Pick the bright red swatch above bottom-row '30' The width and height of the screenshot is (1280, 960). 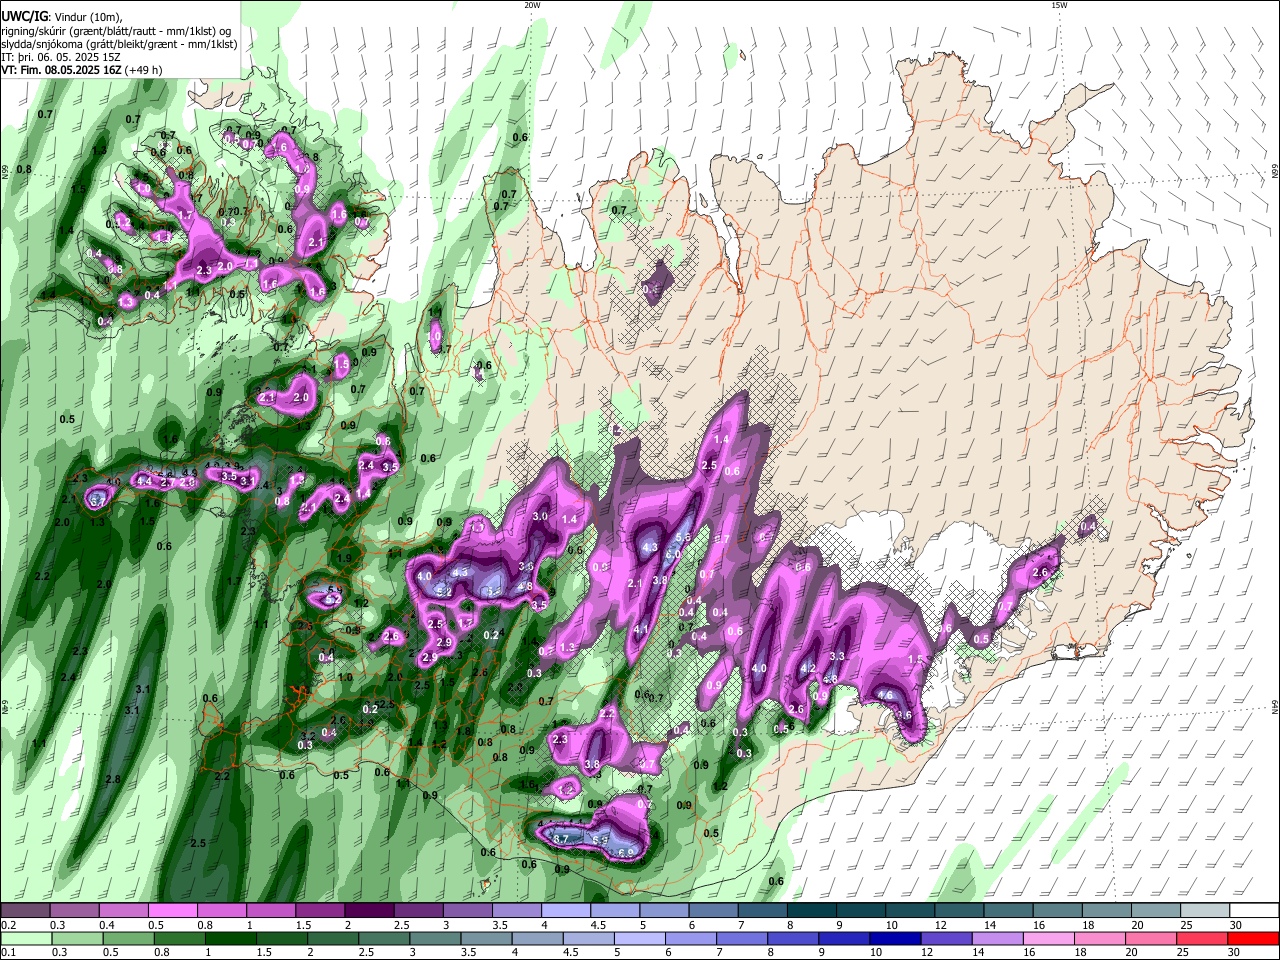(x=1254, y=939)
